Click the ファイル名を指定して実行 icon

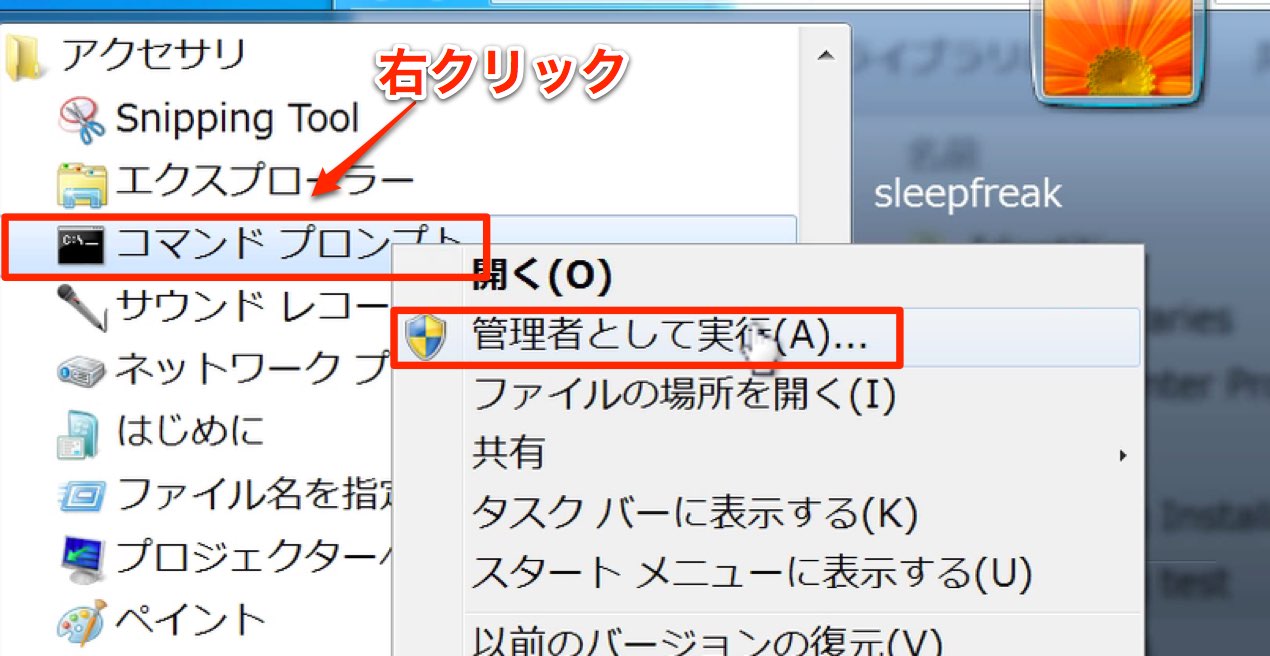tap(82, 494)
